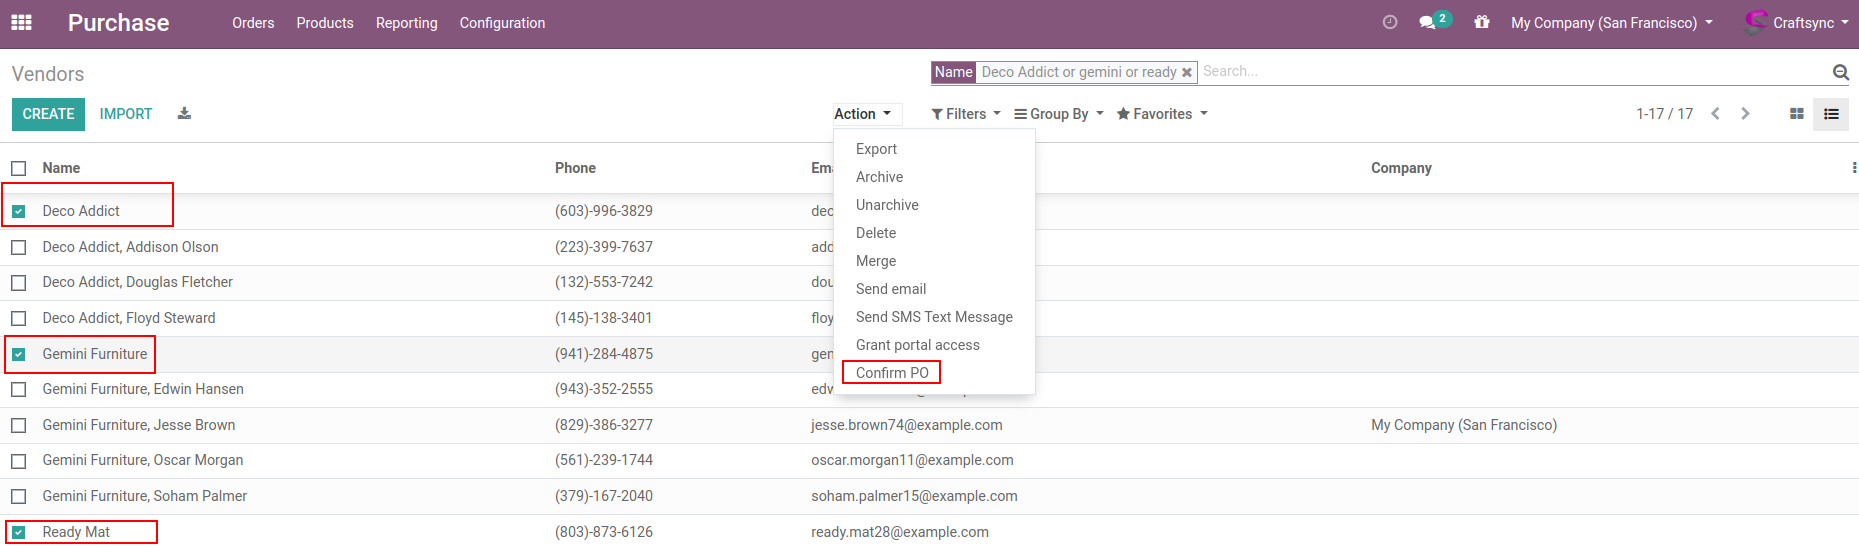Expand the Group By dropdown
Screen dimensions: 1859x547
tap(1058, 114)
